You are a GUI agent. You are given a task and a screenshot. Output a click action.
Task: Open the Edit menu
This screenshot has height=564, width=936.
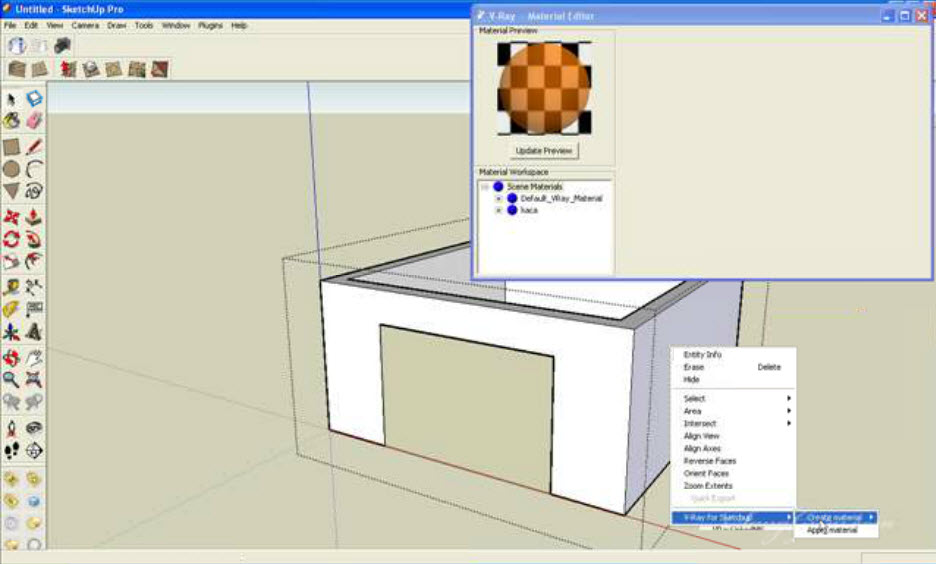click(30, 26)
